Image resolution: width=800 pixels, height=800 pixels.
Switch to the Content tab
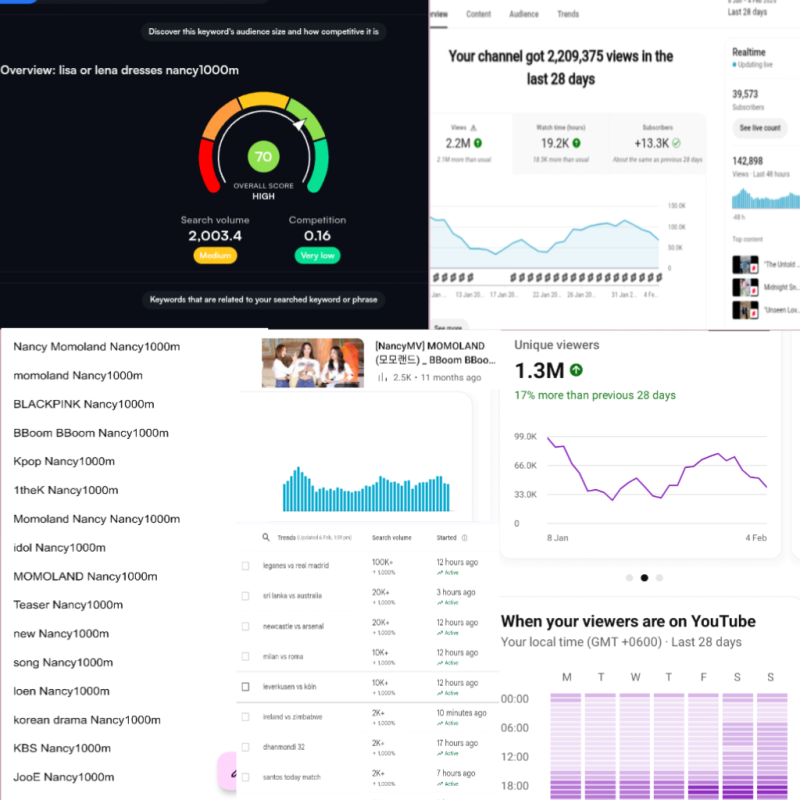tap(478, 14)
